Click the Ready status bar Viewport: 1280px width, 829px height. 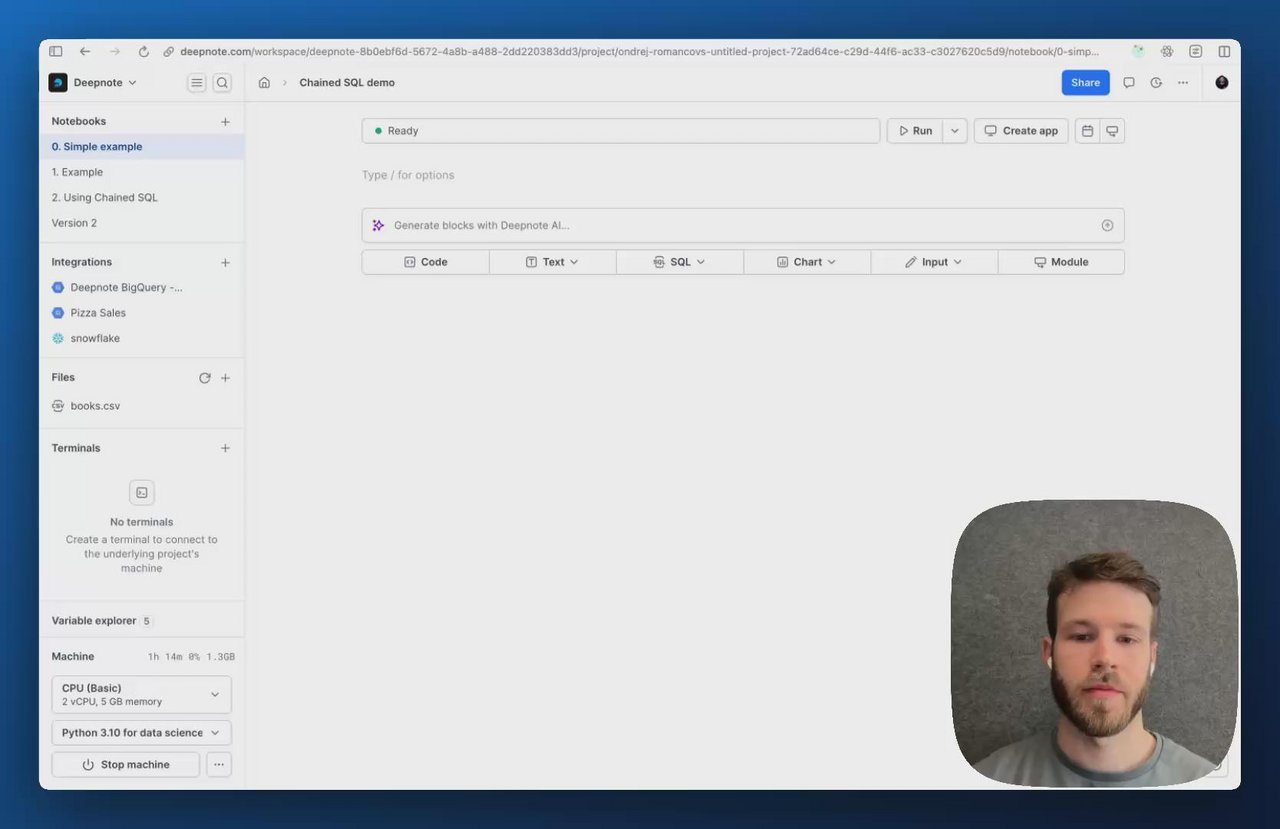[621, 131]
